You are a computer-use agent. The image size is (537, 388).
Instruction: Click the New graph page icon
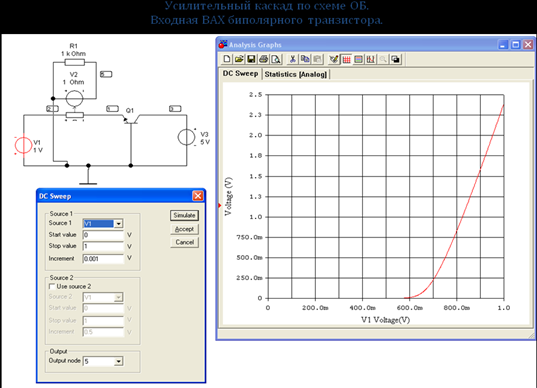point(227,59)
